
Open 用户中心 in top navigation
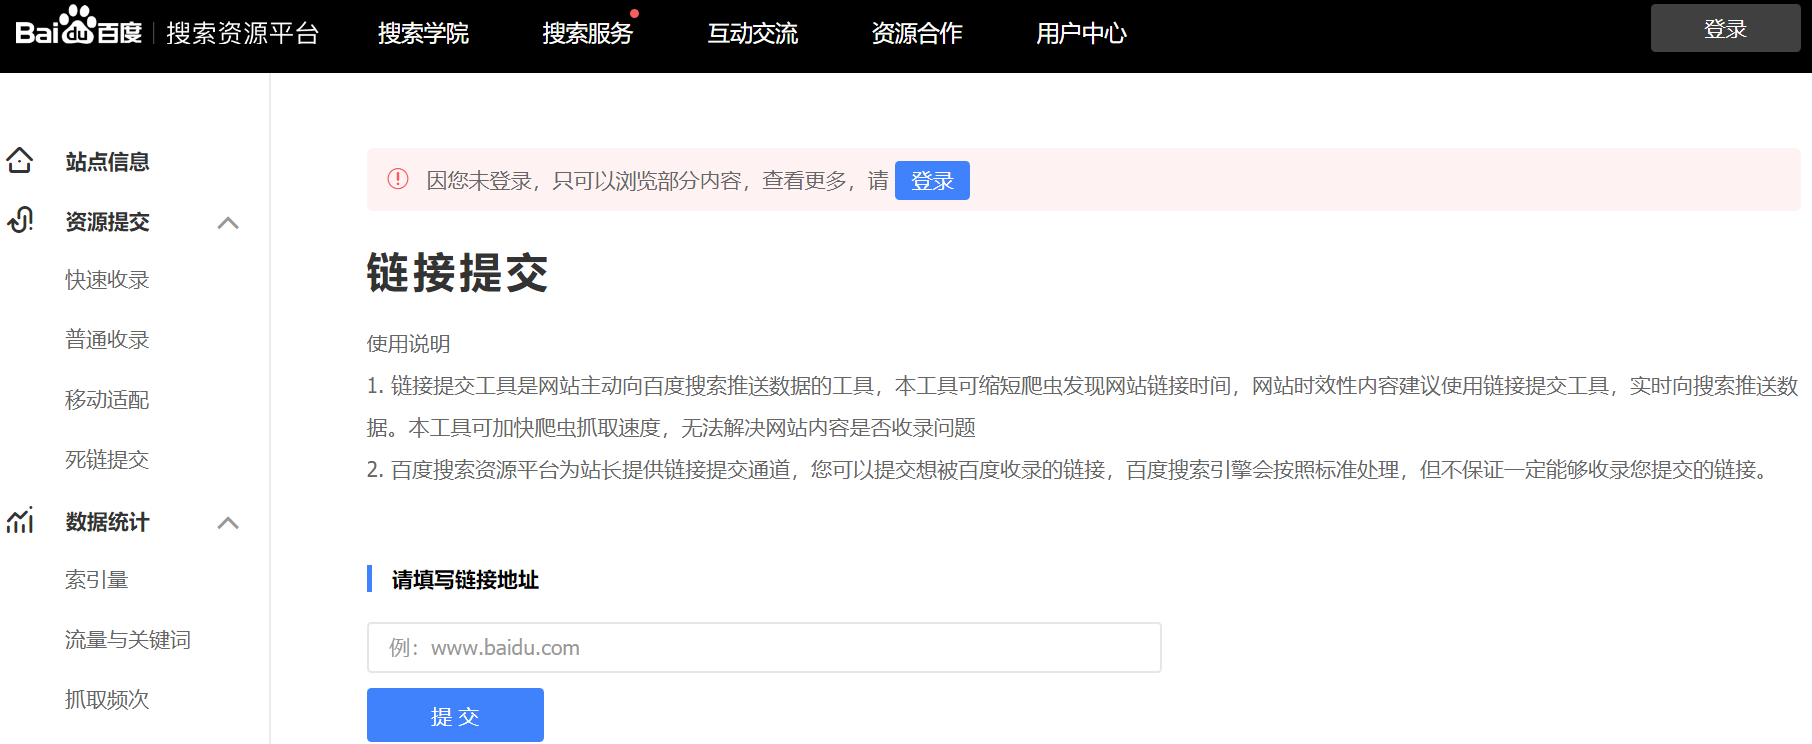click(x=1081, y=33)
